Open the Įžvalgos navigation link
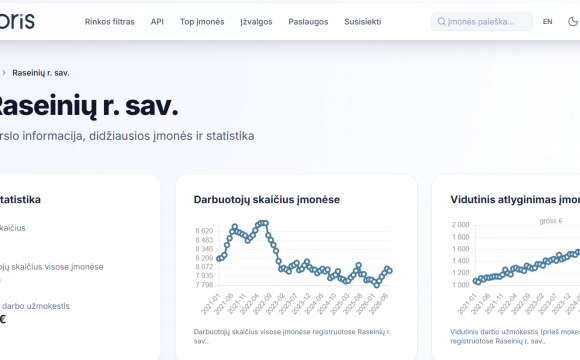This screenshot has width=580, height=360. click(x=256, y=21)
